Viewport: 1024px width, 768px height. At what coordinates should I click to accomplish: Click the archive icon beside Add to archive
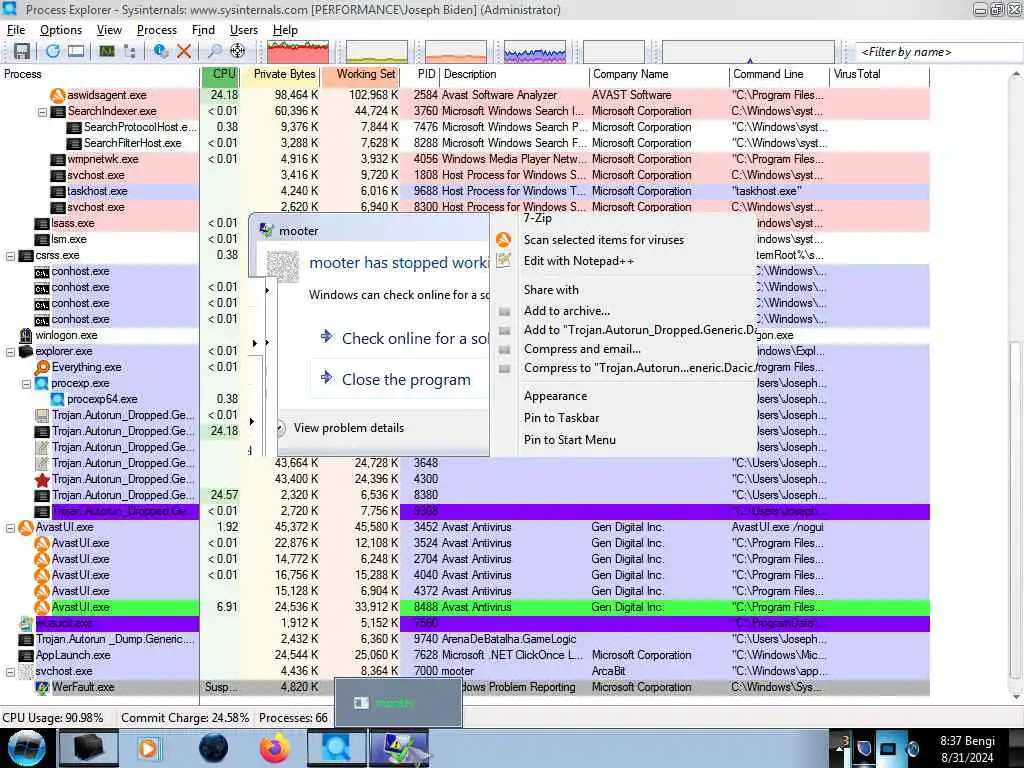click(504, 312)
